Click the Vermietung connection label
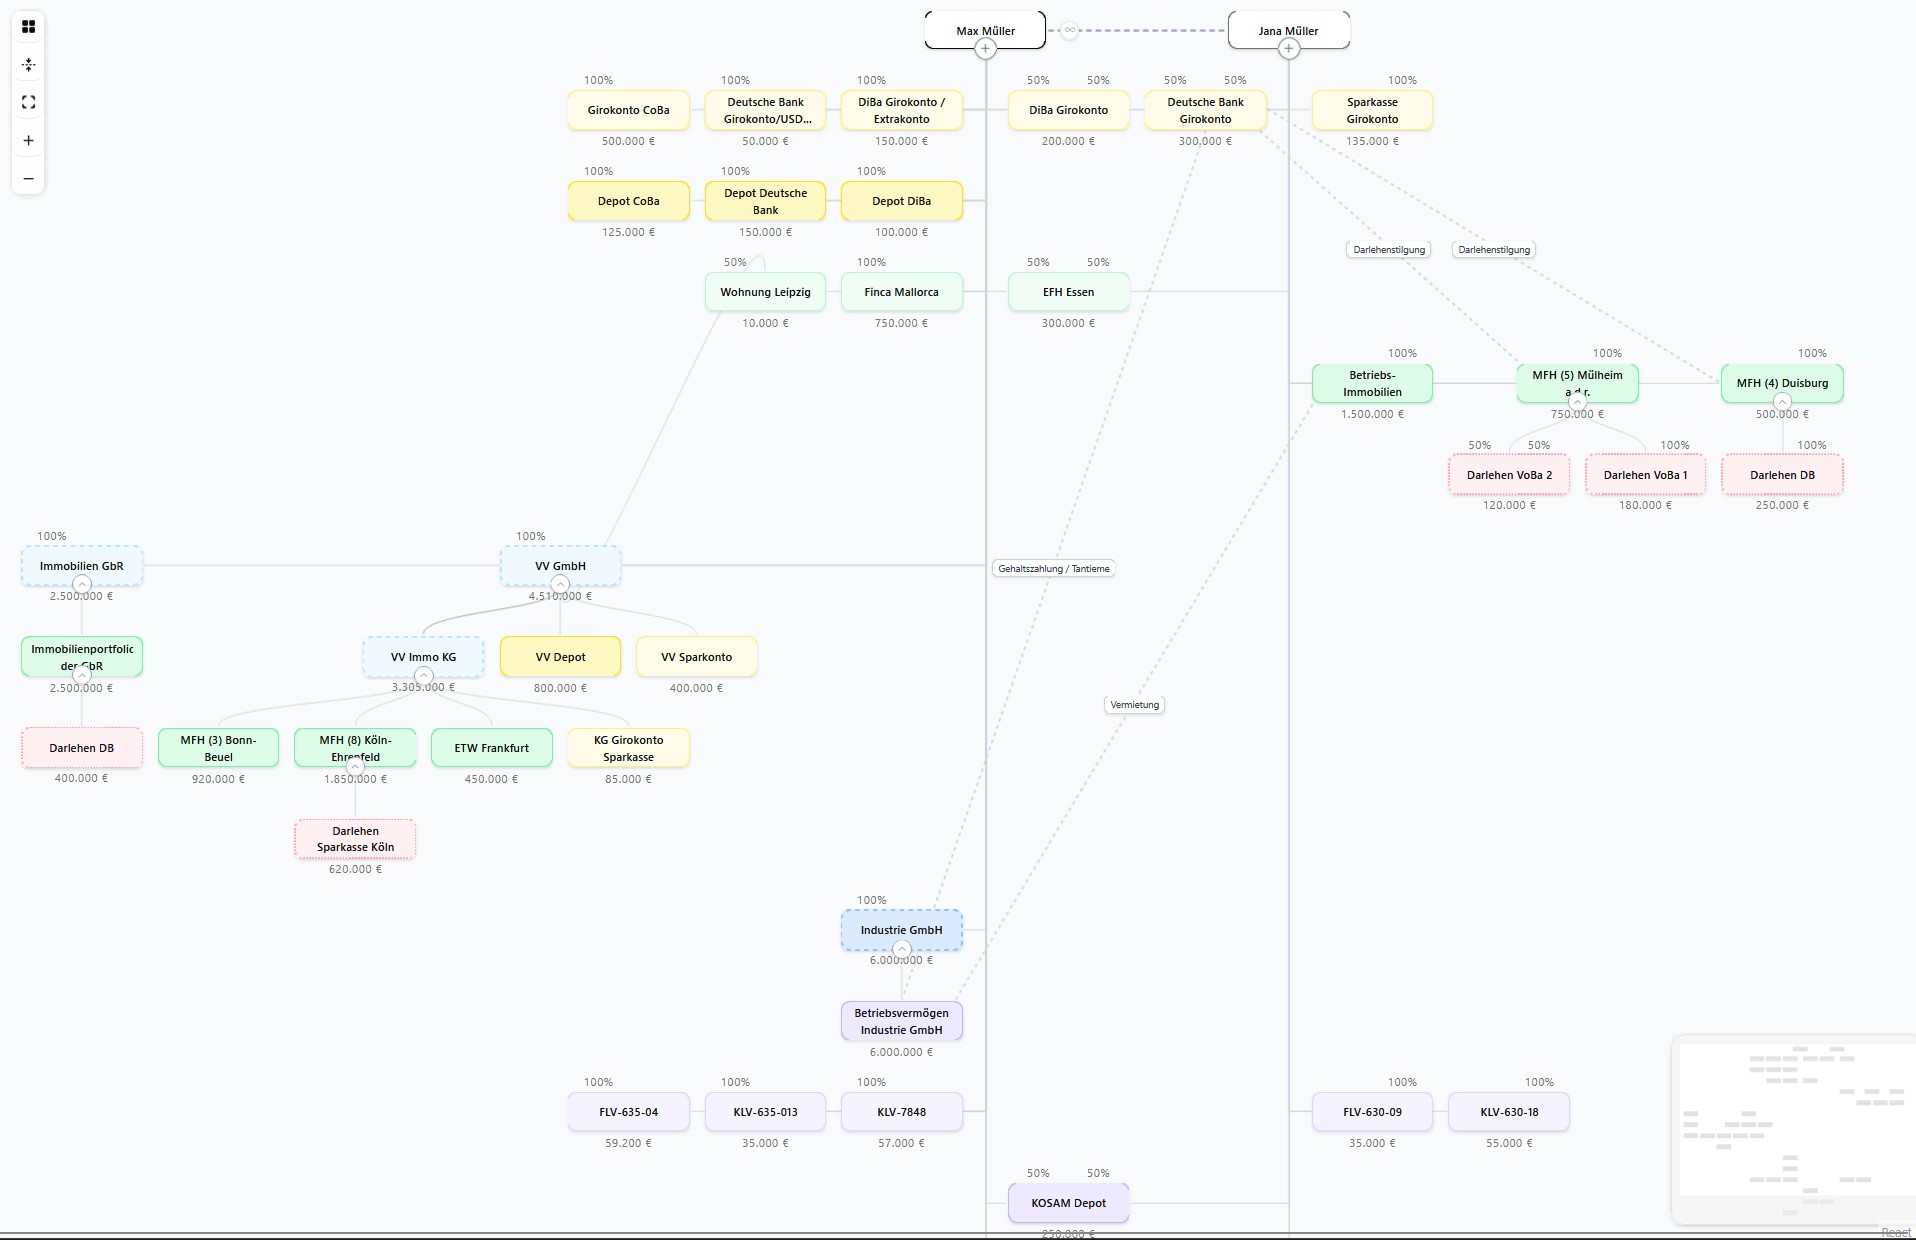Image resolution: width=1916 pixels, height=1240 pixels. pos(1134,705)
